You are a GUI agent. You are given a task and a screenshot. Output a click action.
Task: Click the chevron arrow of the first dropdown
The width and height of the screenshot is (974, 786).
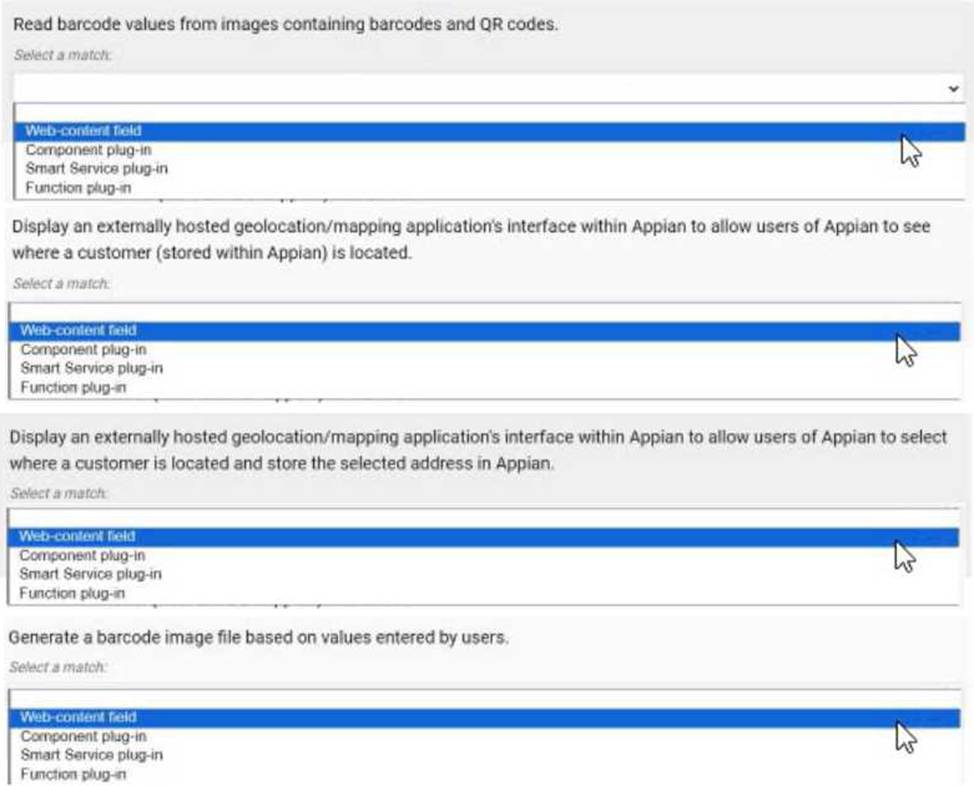[x=953, y=89]
